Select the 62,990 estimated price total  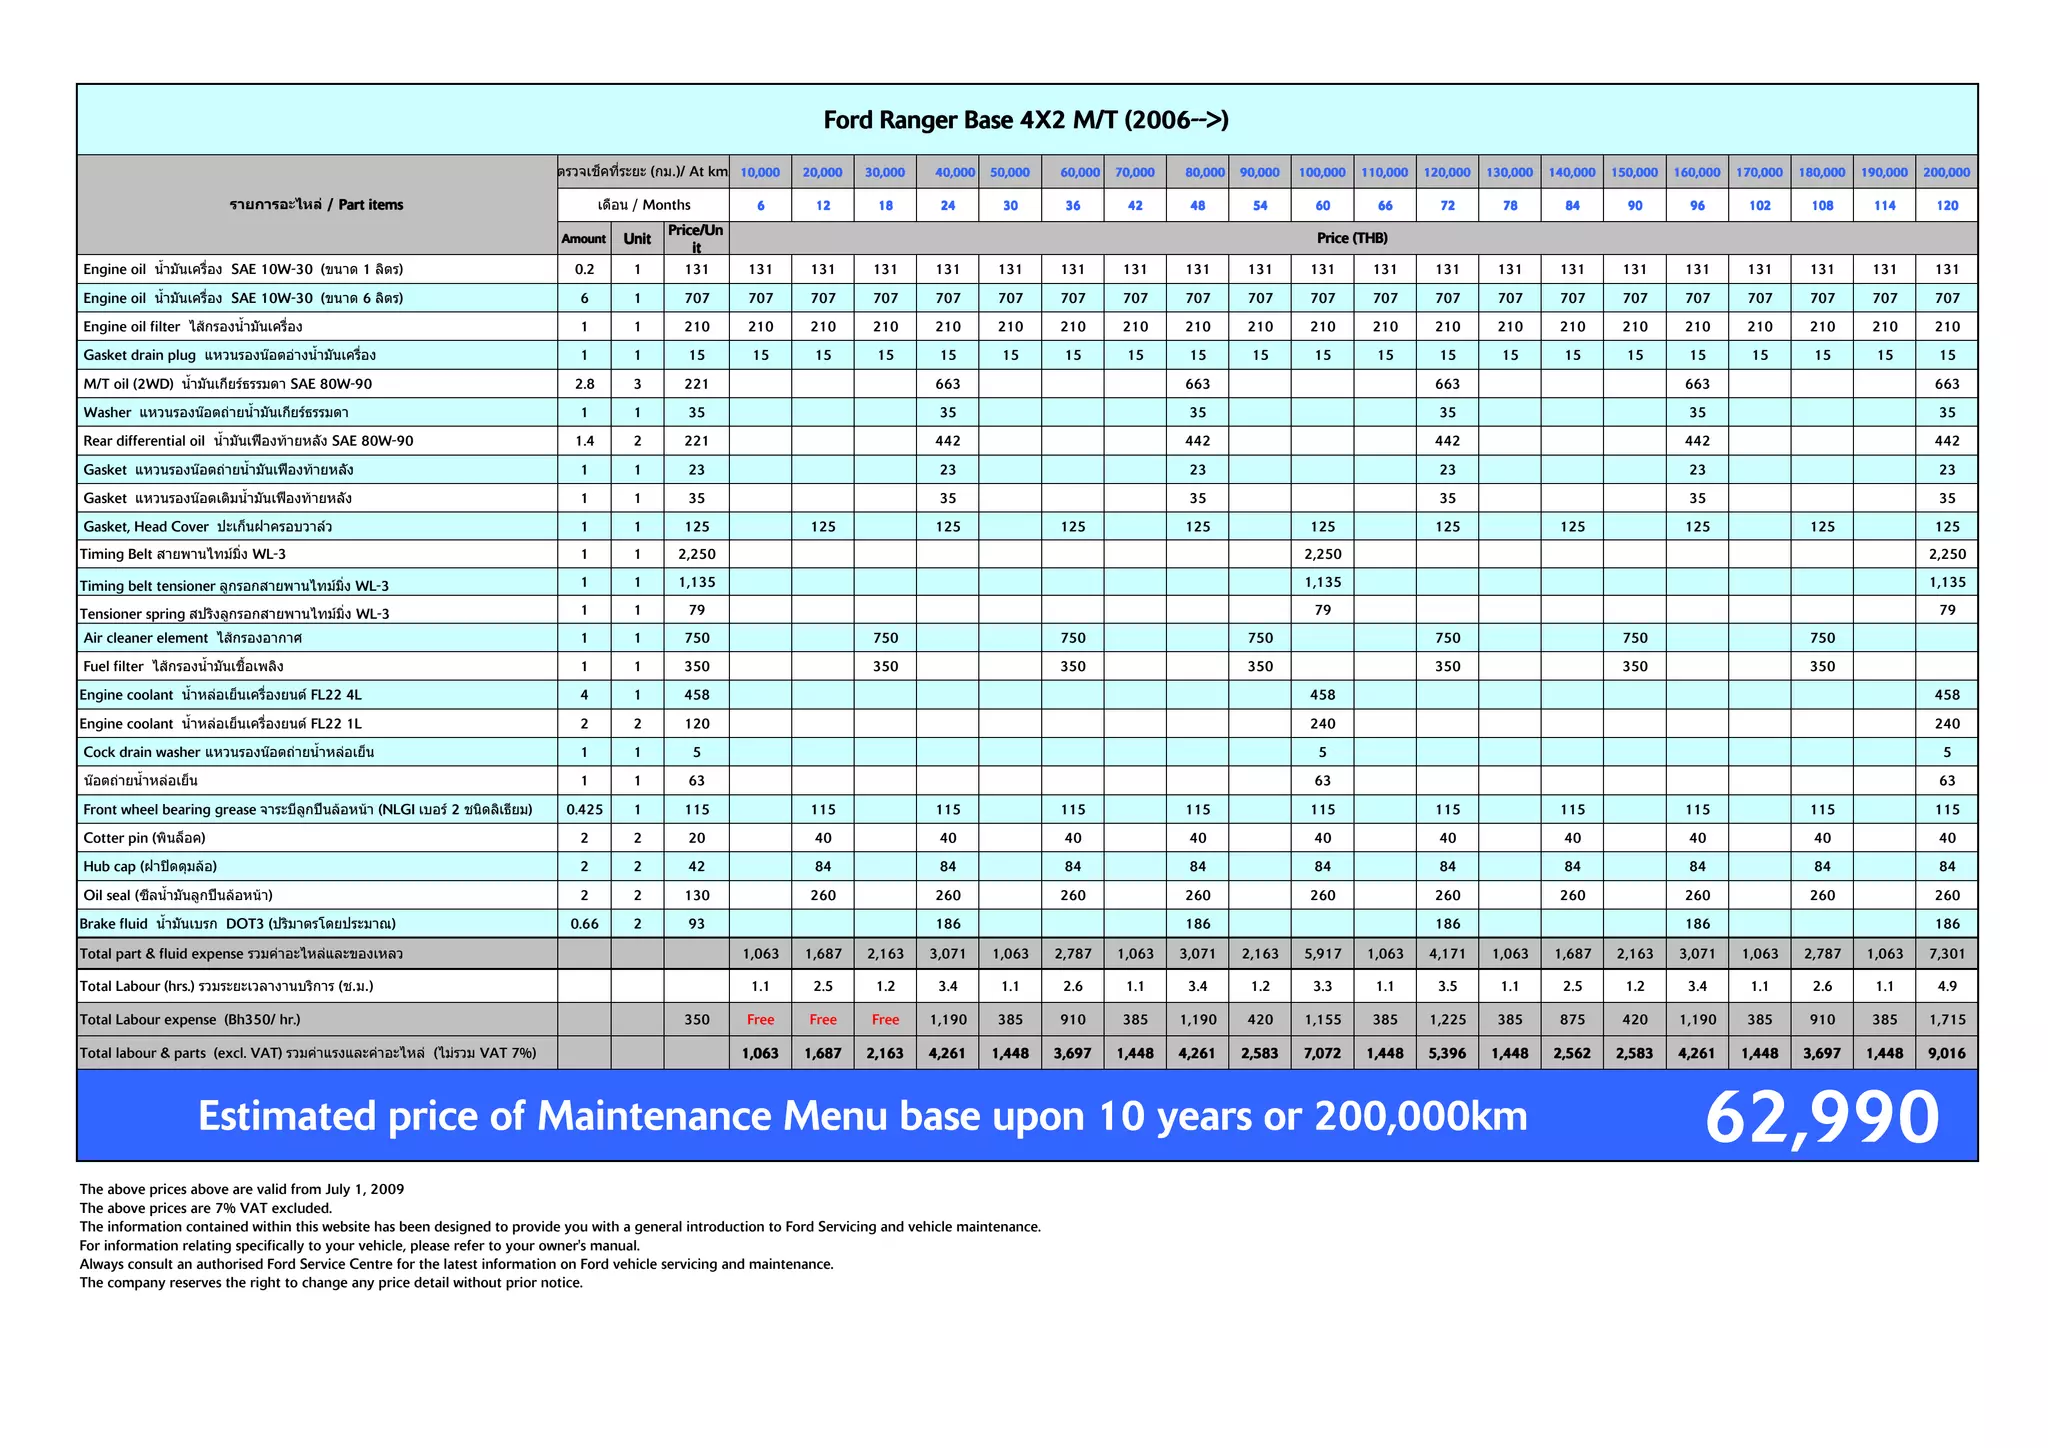[x=1822, y=1117]
